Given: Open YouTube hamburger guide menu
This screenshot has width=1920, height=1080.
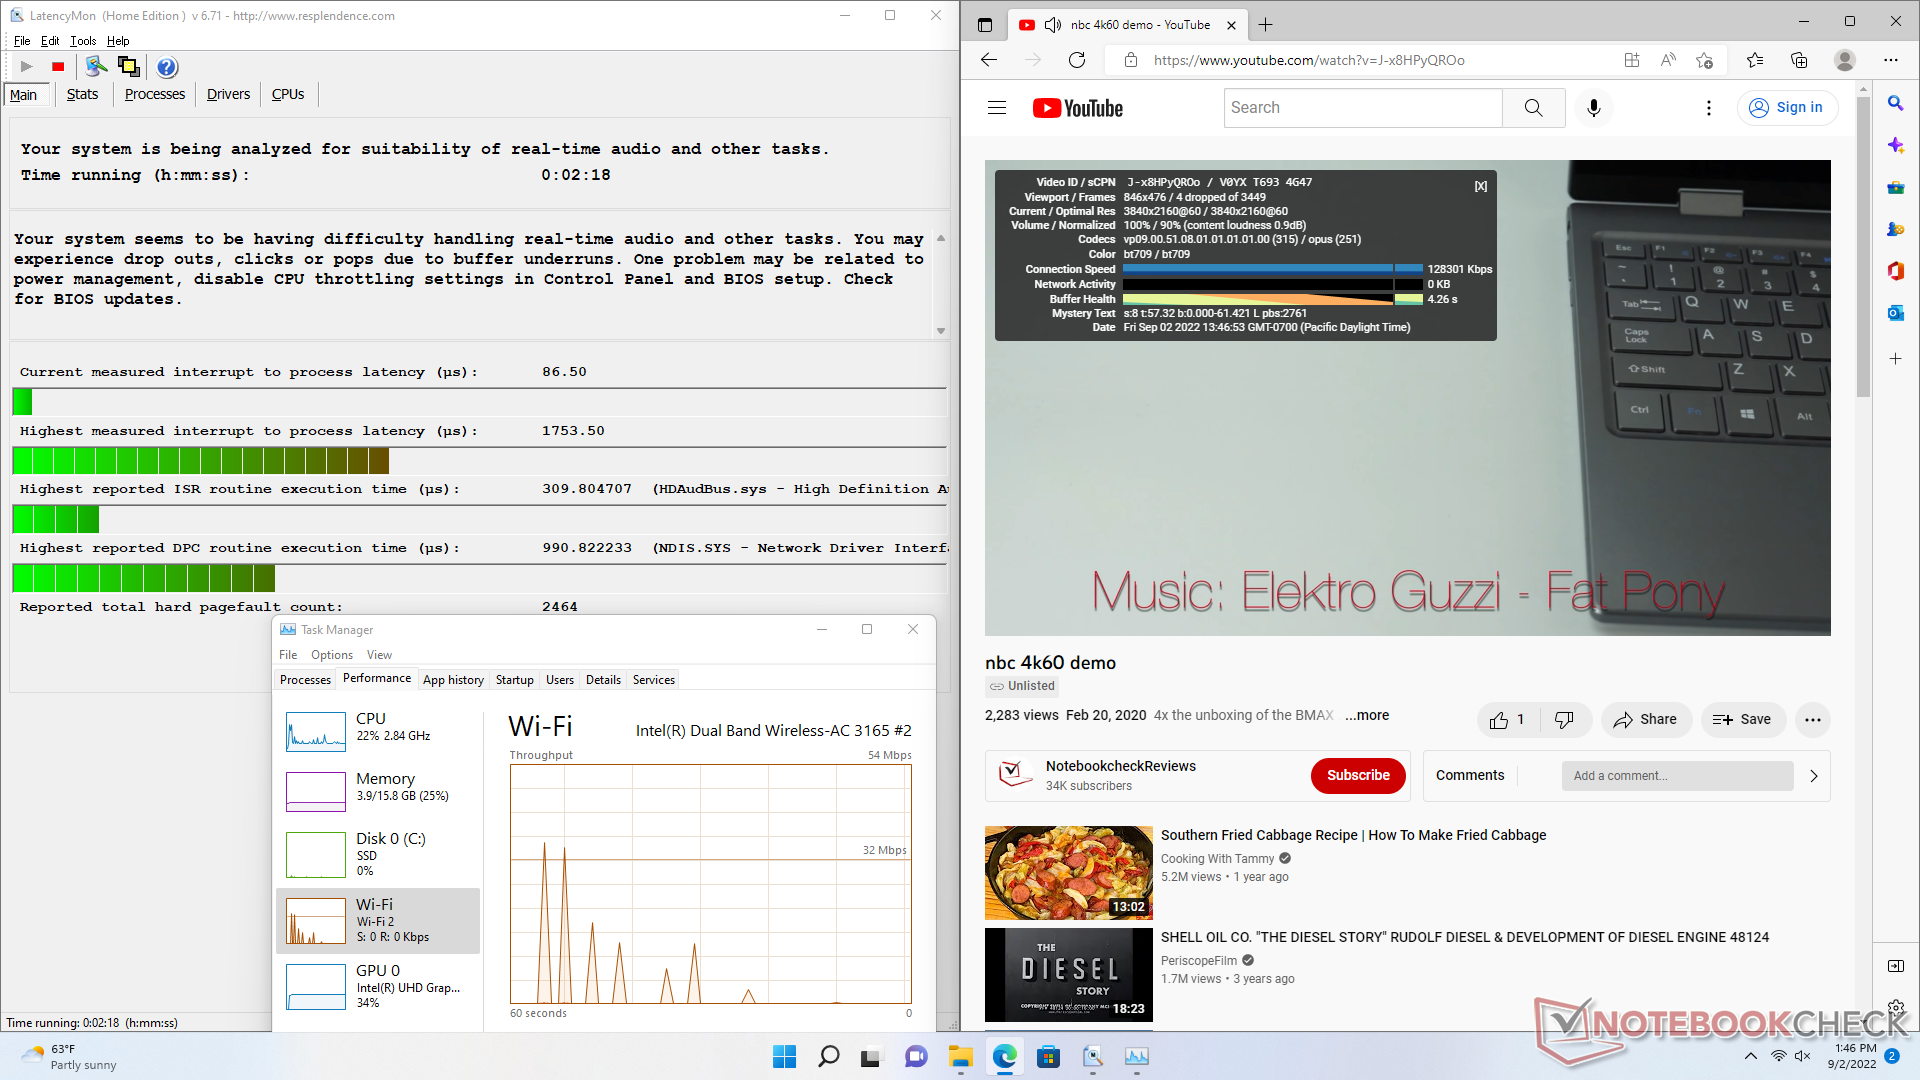Looking at the screenshot, I should coord(997,107).
